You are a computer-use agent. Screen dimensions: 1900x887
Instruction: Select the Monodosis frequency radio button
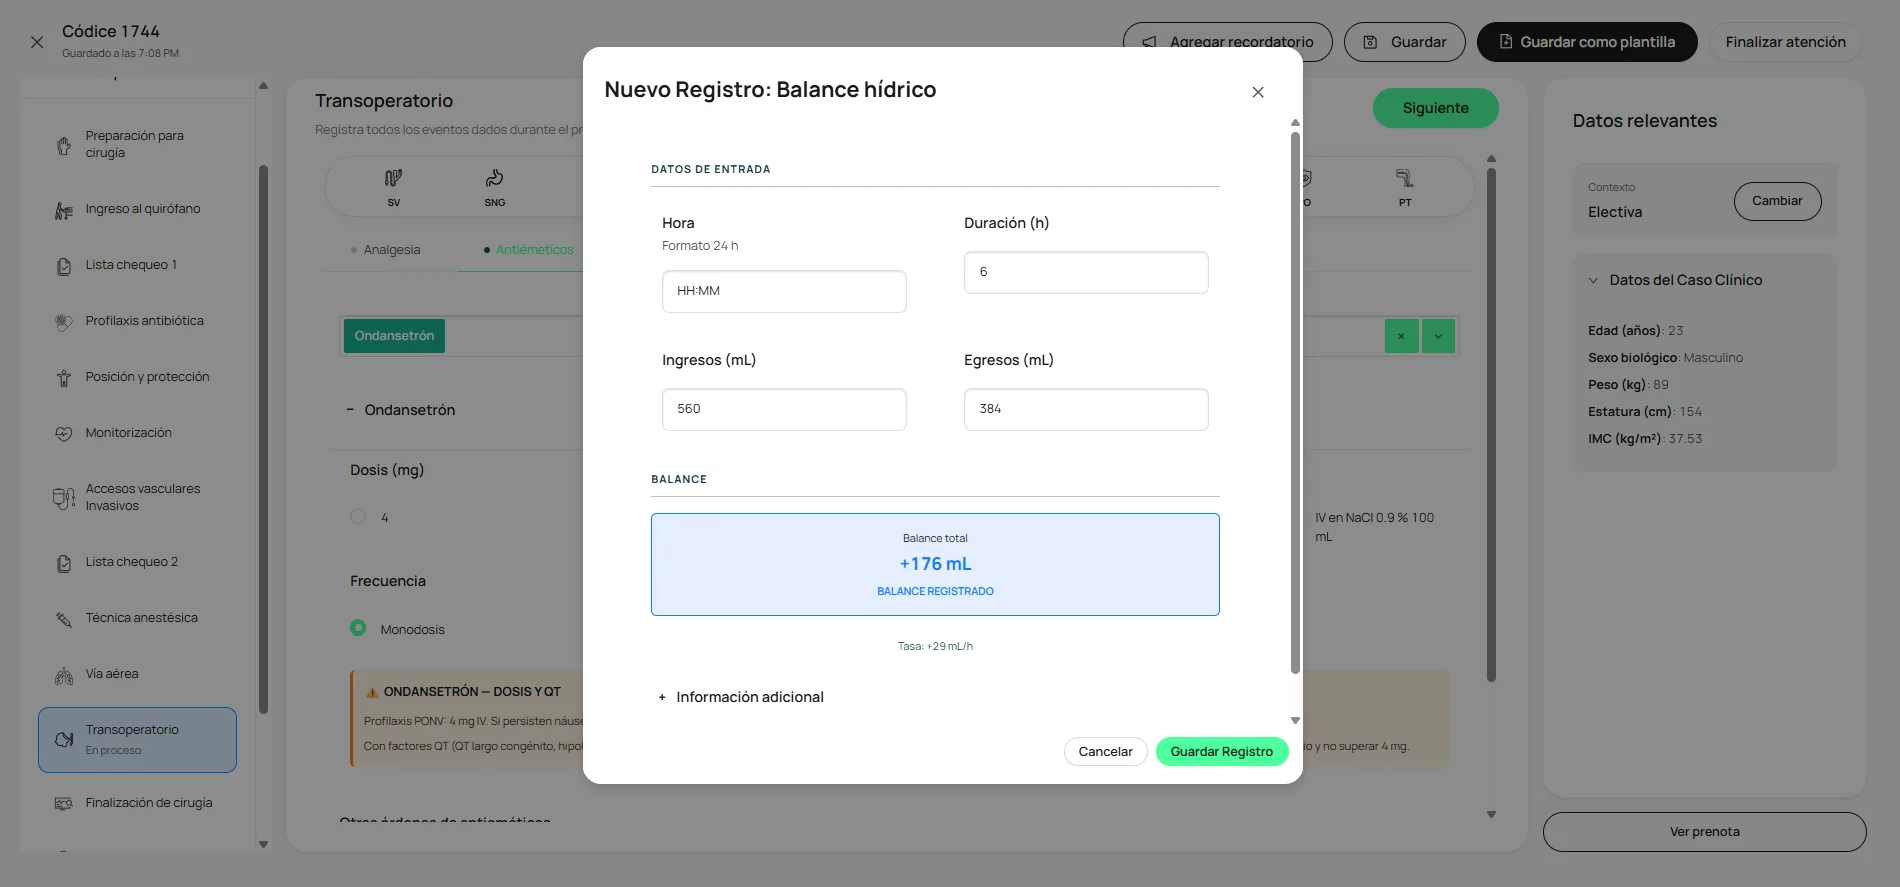click(358, 628)
